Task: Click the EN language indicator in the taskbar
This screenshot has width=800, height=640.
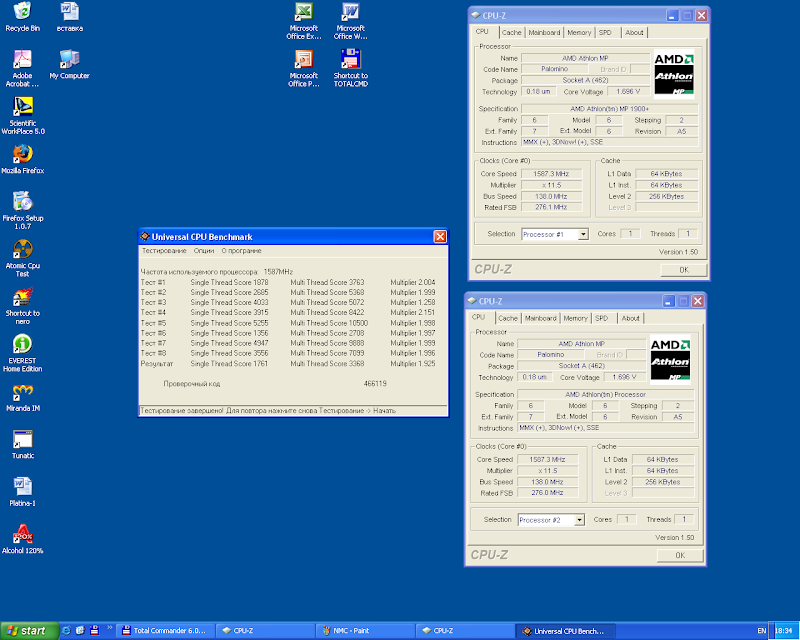Action: 761,631
